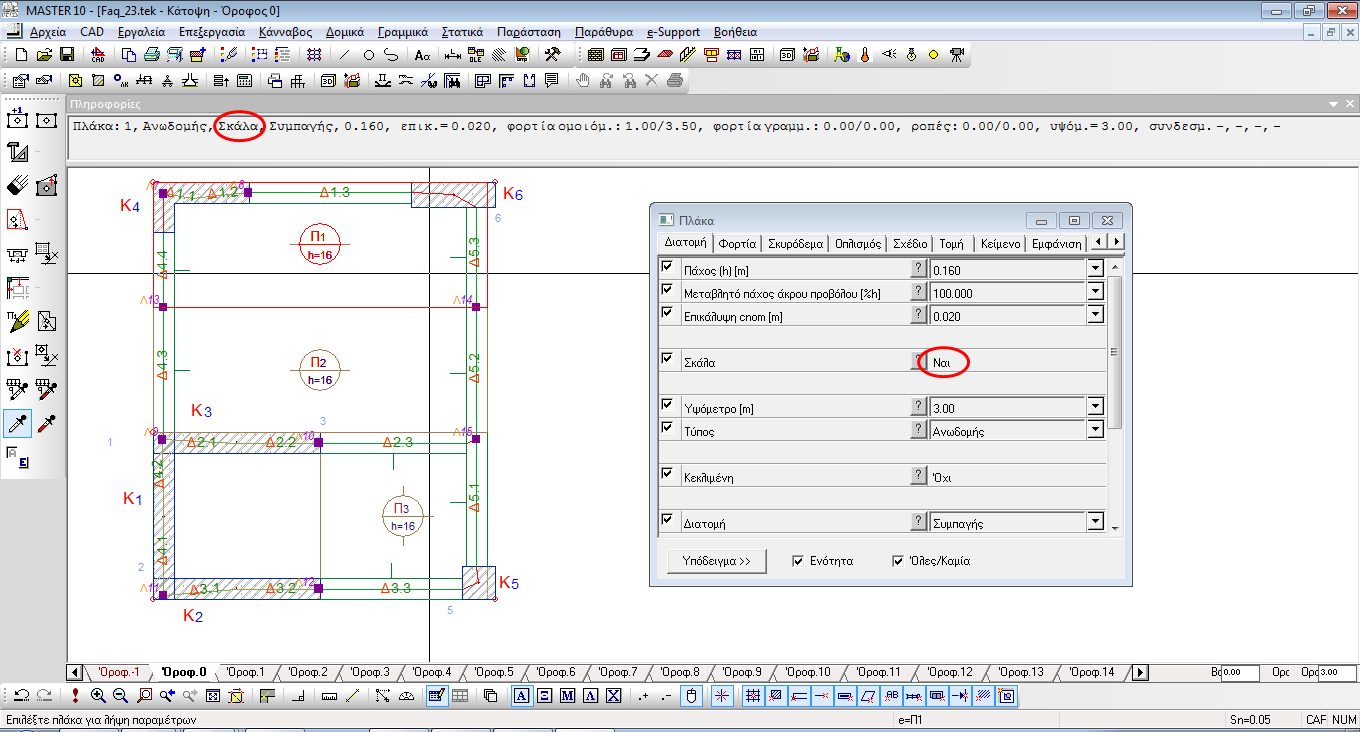The height and width of the screenshot is (732, 1360).
Task: Select the eraser tool in left toolbar
Action: (x=17, y=185)
